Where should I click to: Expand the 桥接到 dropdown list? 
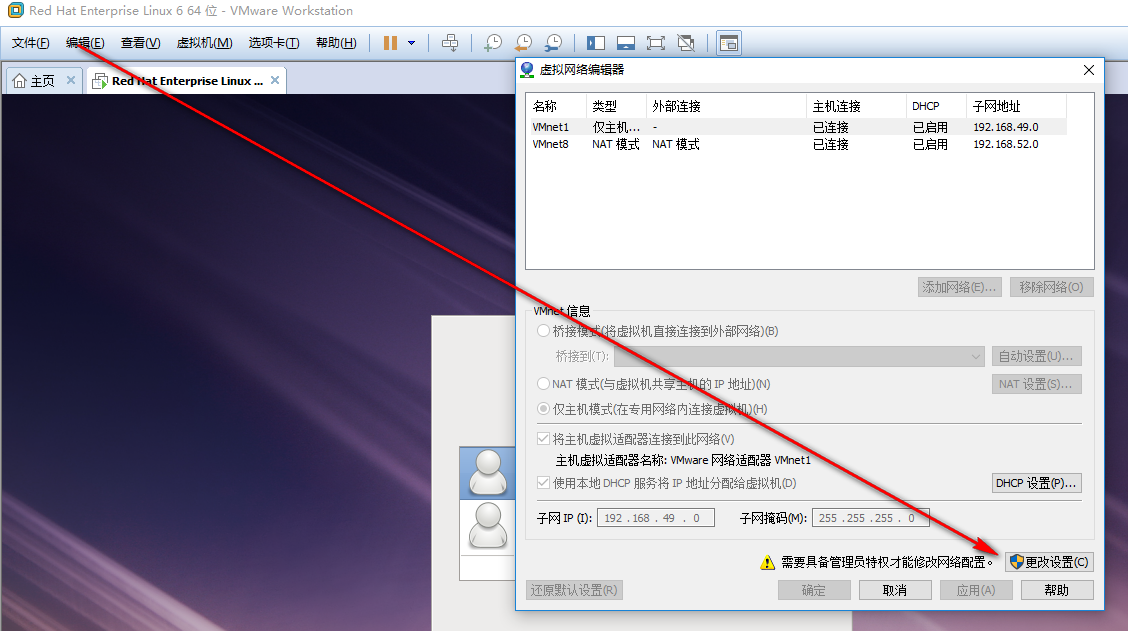coord(799,356)
